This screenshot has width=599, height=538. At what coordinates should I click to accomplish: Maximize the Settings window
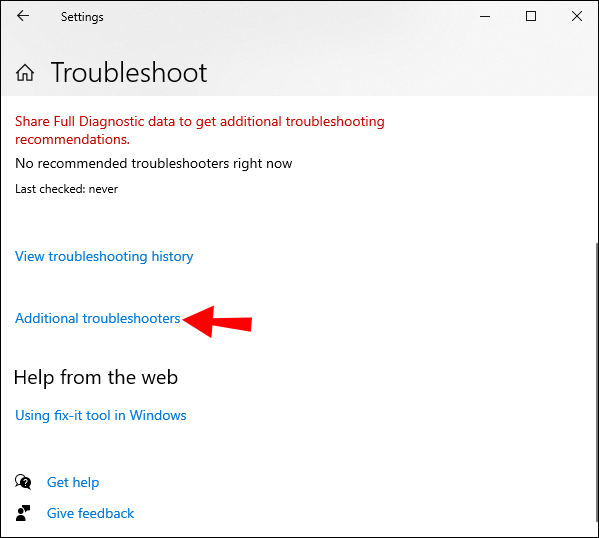click(531, 16)
